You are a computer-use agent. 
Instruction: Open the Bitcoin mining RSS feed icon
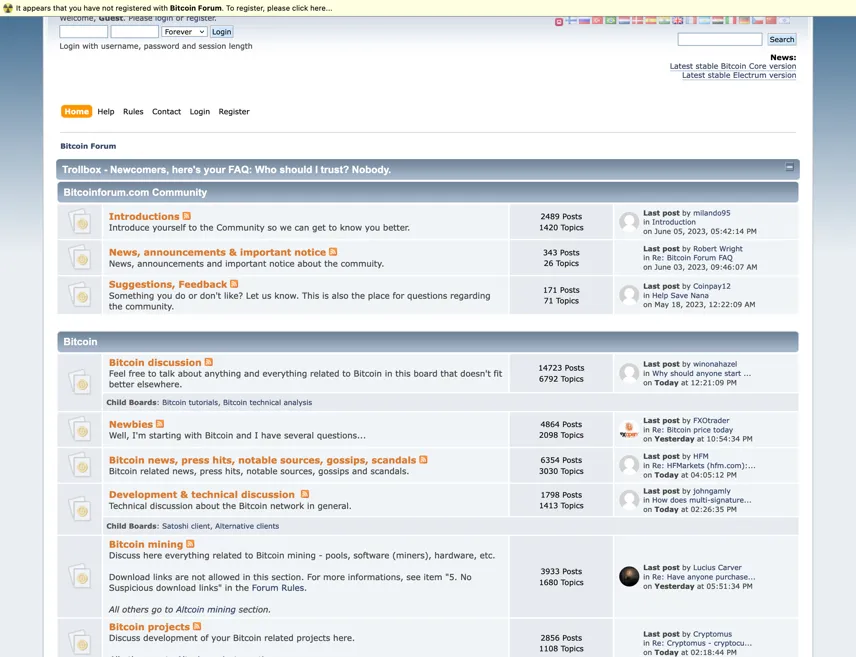(190, 544)
